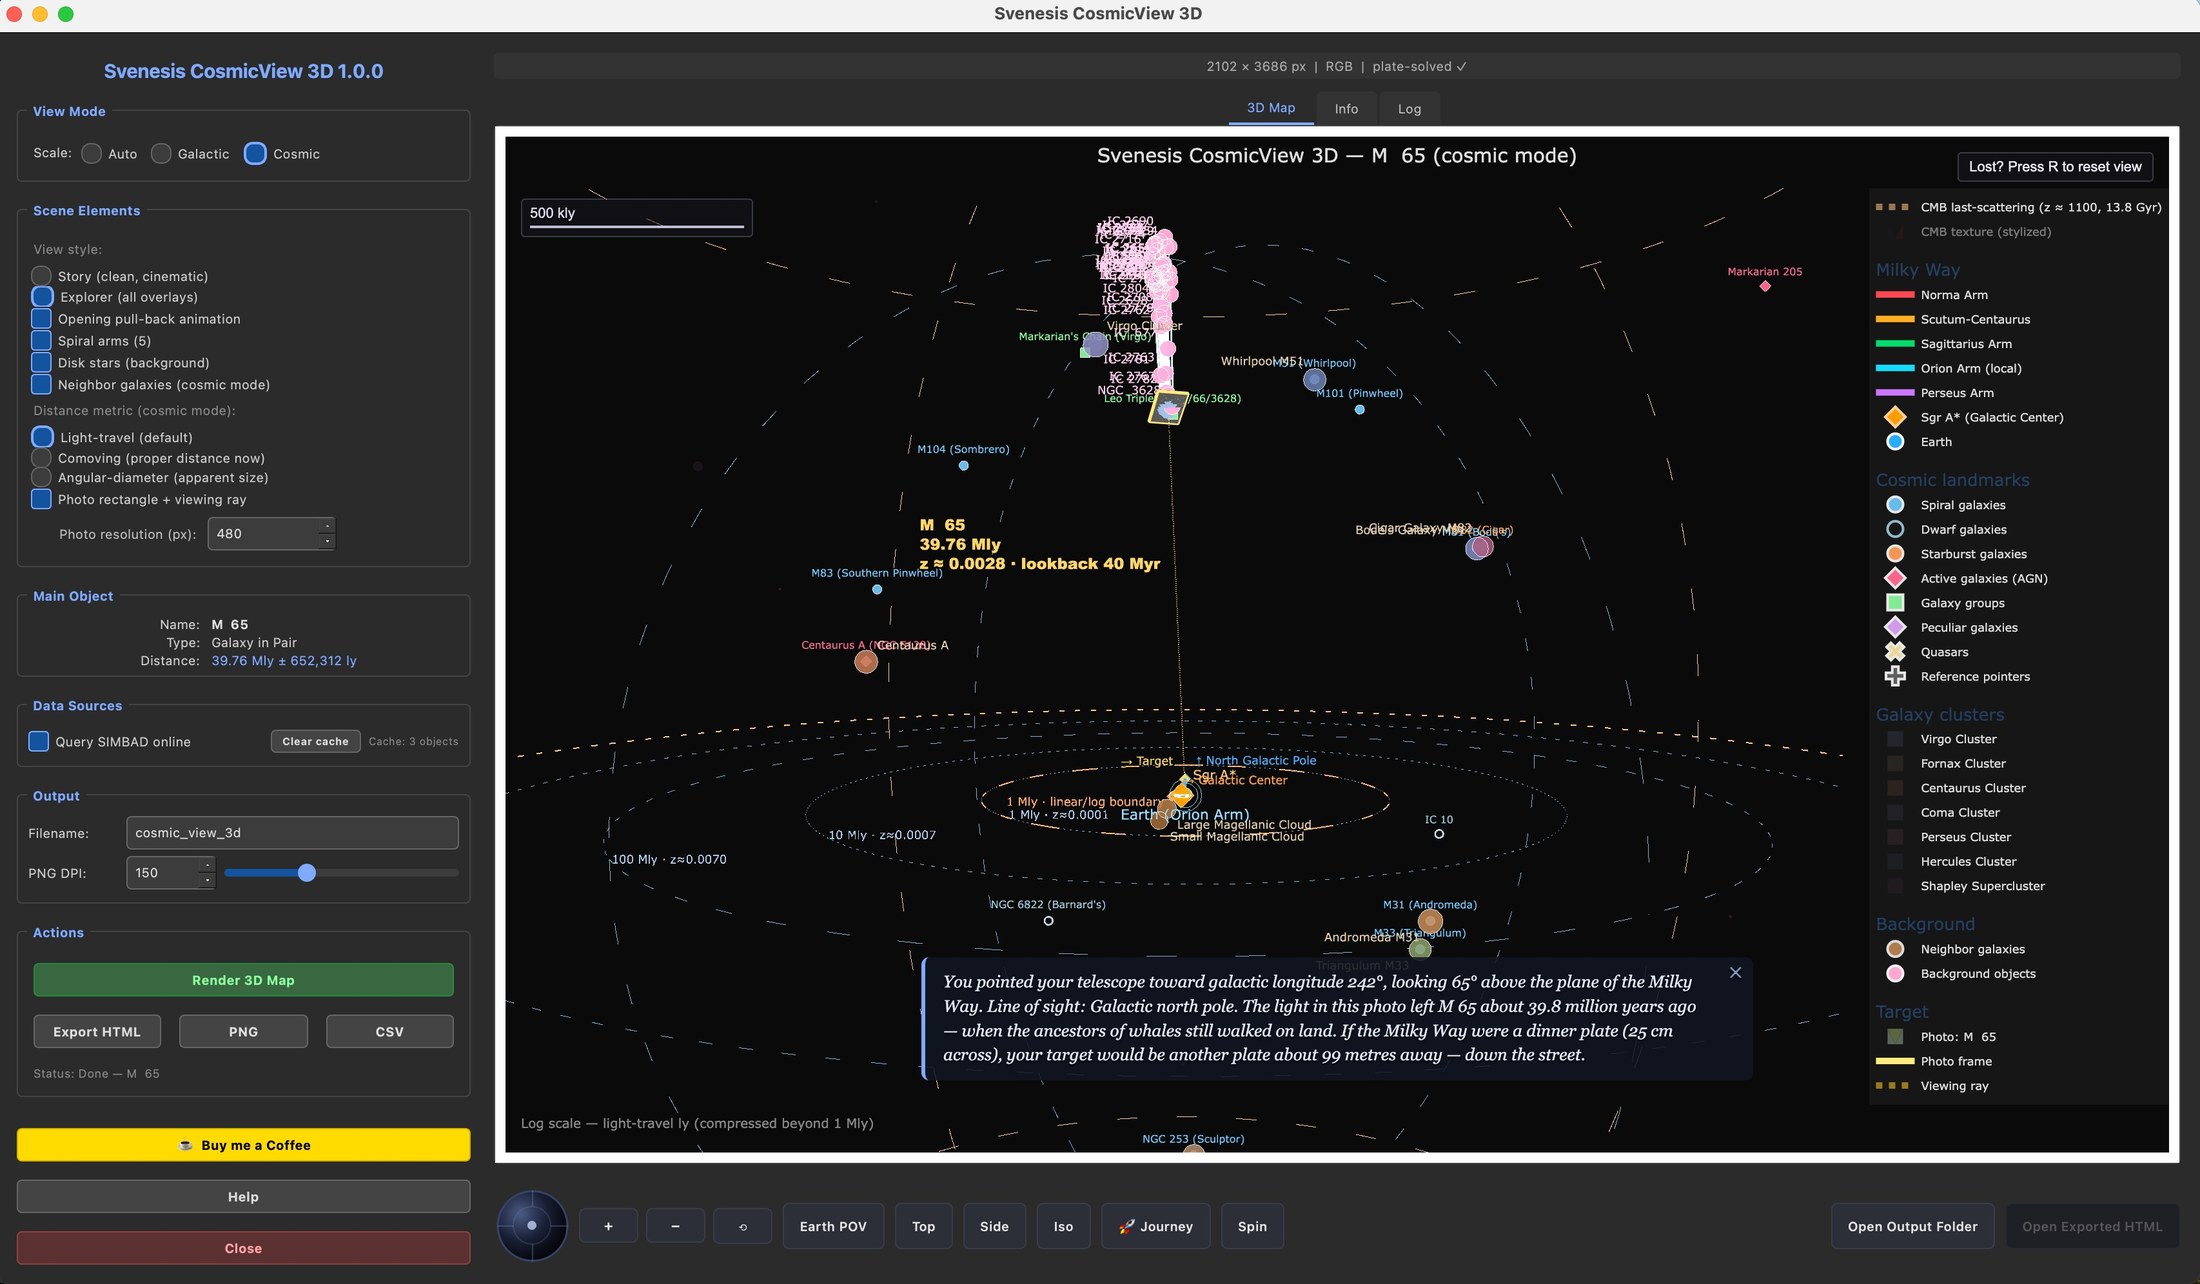Decrease the PNG DPI stepper

206,881
